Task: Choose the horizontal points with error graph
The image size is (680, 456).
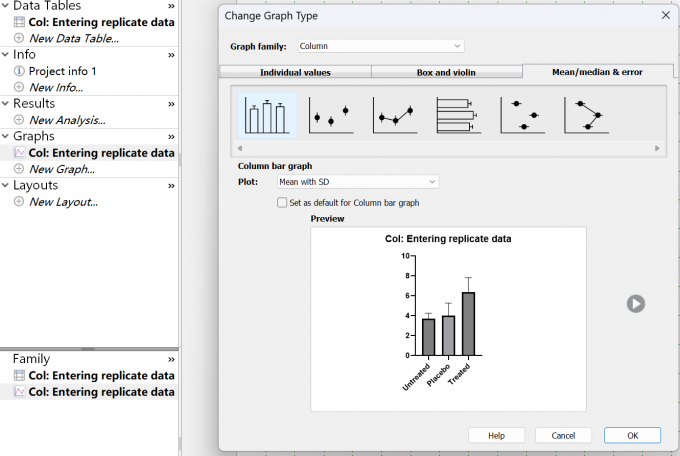Action: [522, 116]
